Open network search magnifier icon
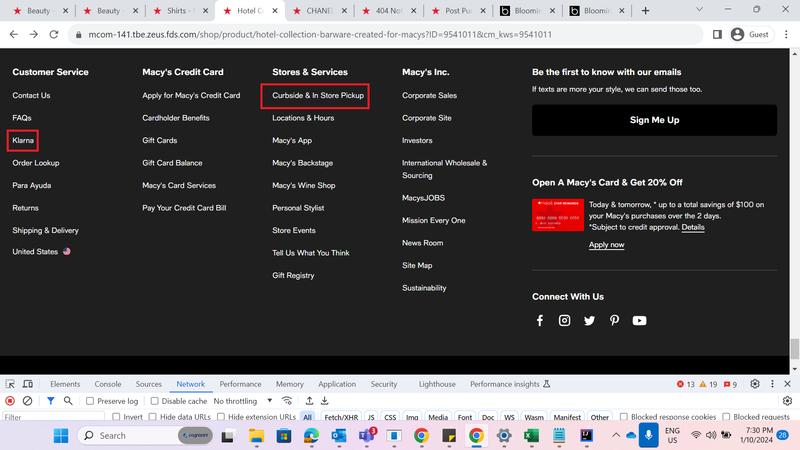The width and height of the screenshot is (800, 450). click(68, 401)
